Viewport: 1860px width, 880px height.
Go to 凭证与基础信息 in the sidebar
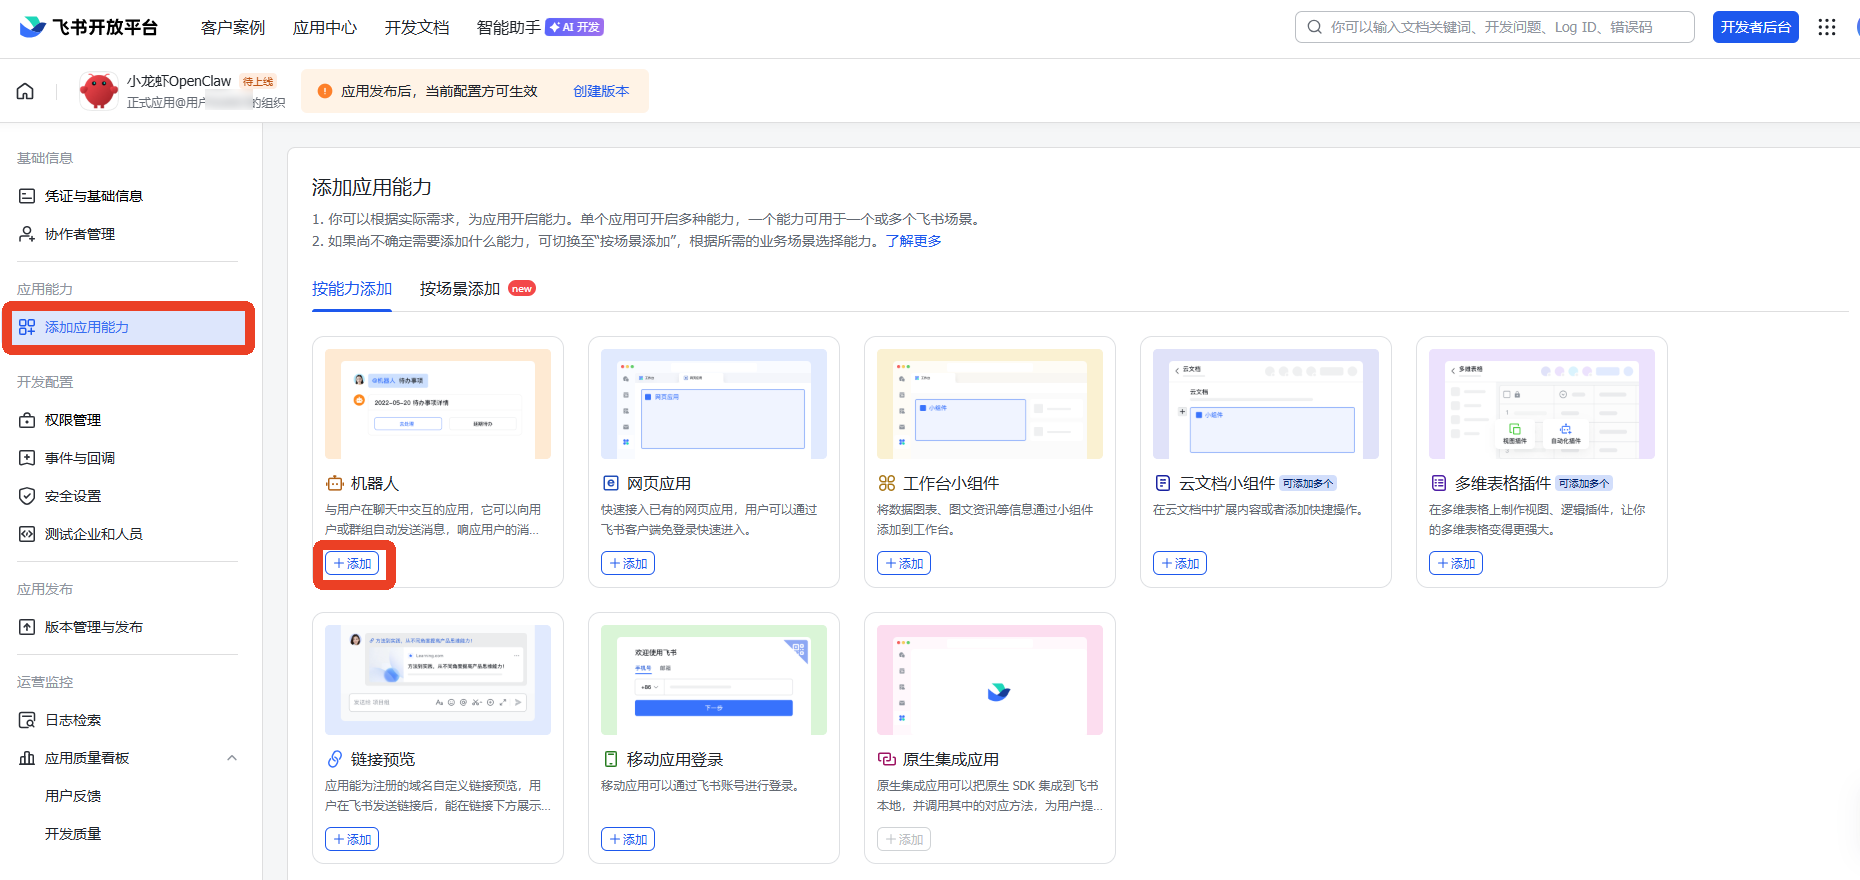click(x=93, y=196)
